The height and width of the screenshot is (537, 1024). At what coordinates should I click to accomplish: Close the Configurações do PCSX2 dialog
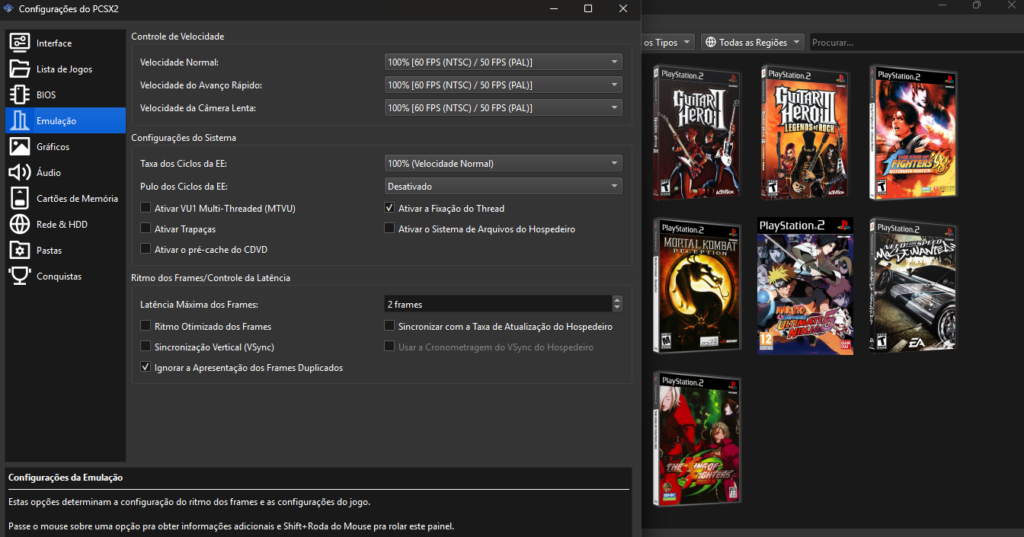[x=623, y=8]
